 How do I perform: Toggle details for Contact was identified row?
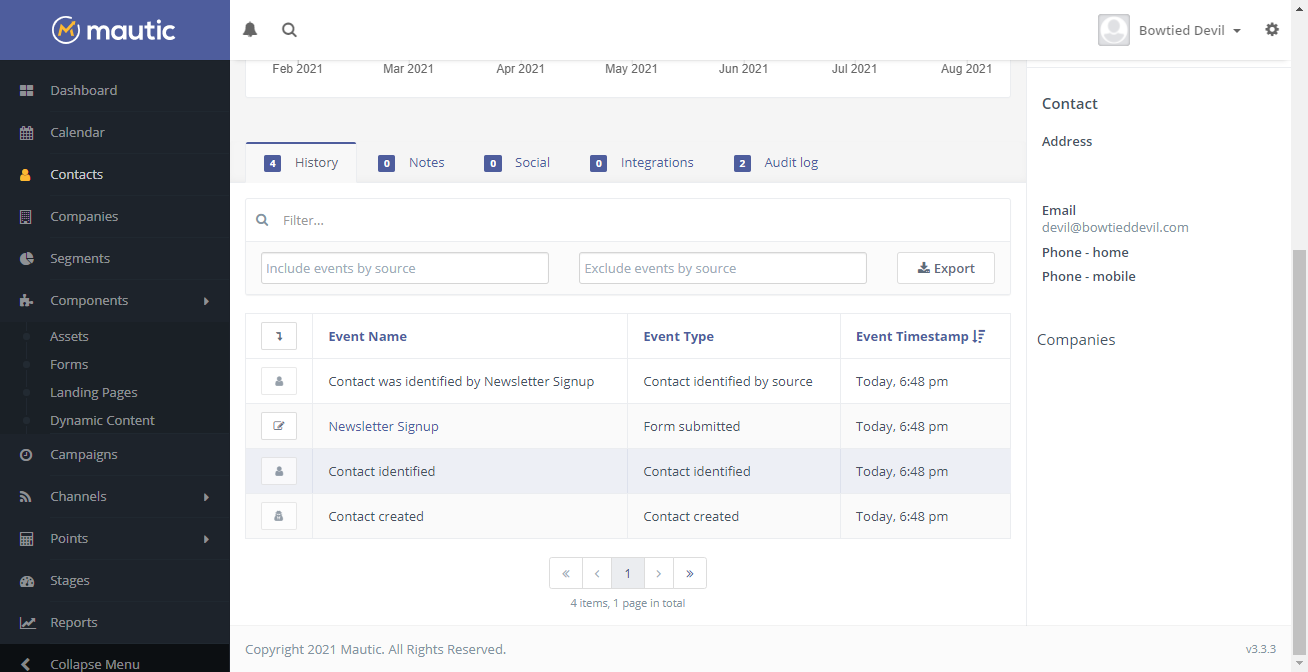(279, 381)
